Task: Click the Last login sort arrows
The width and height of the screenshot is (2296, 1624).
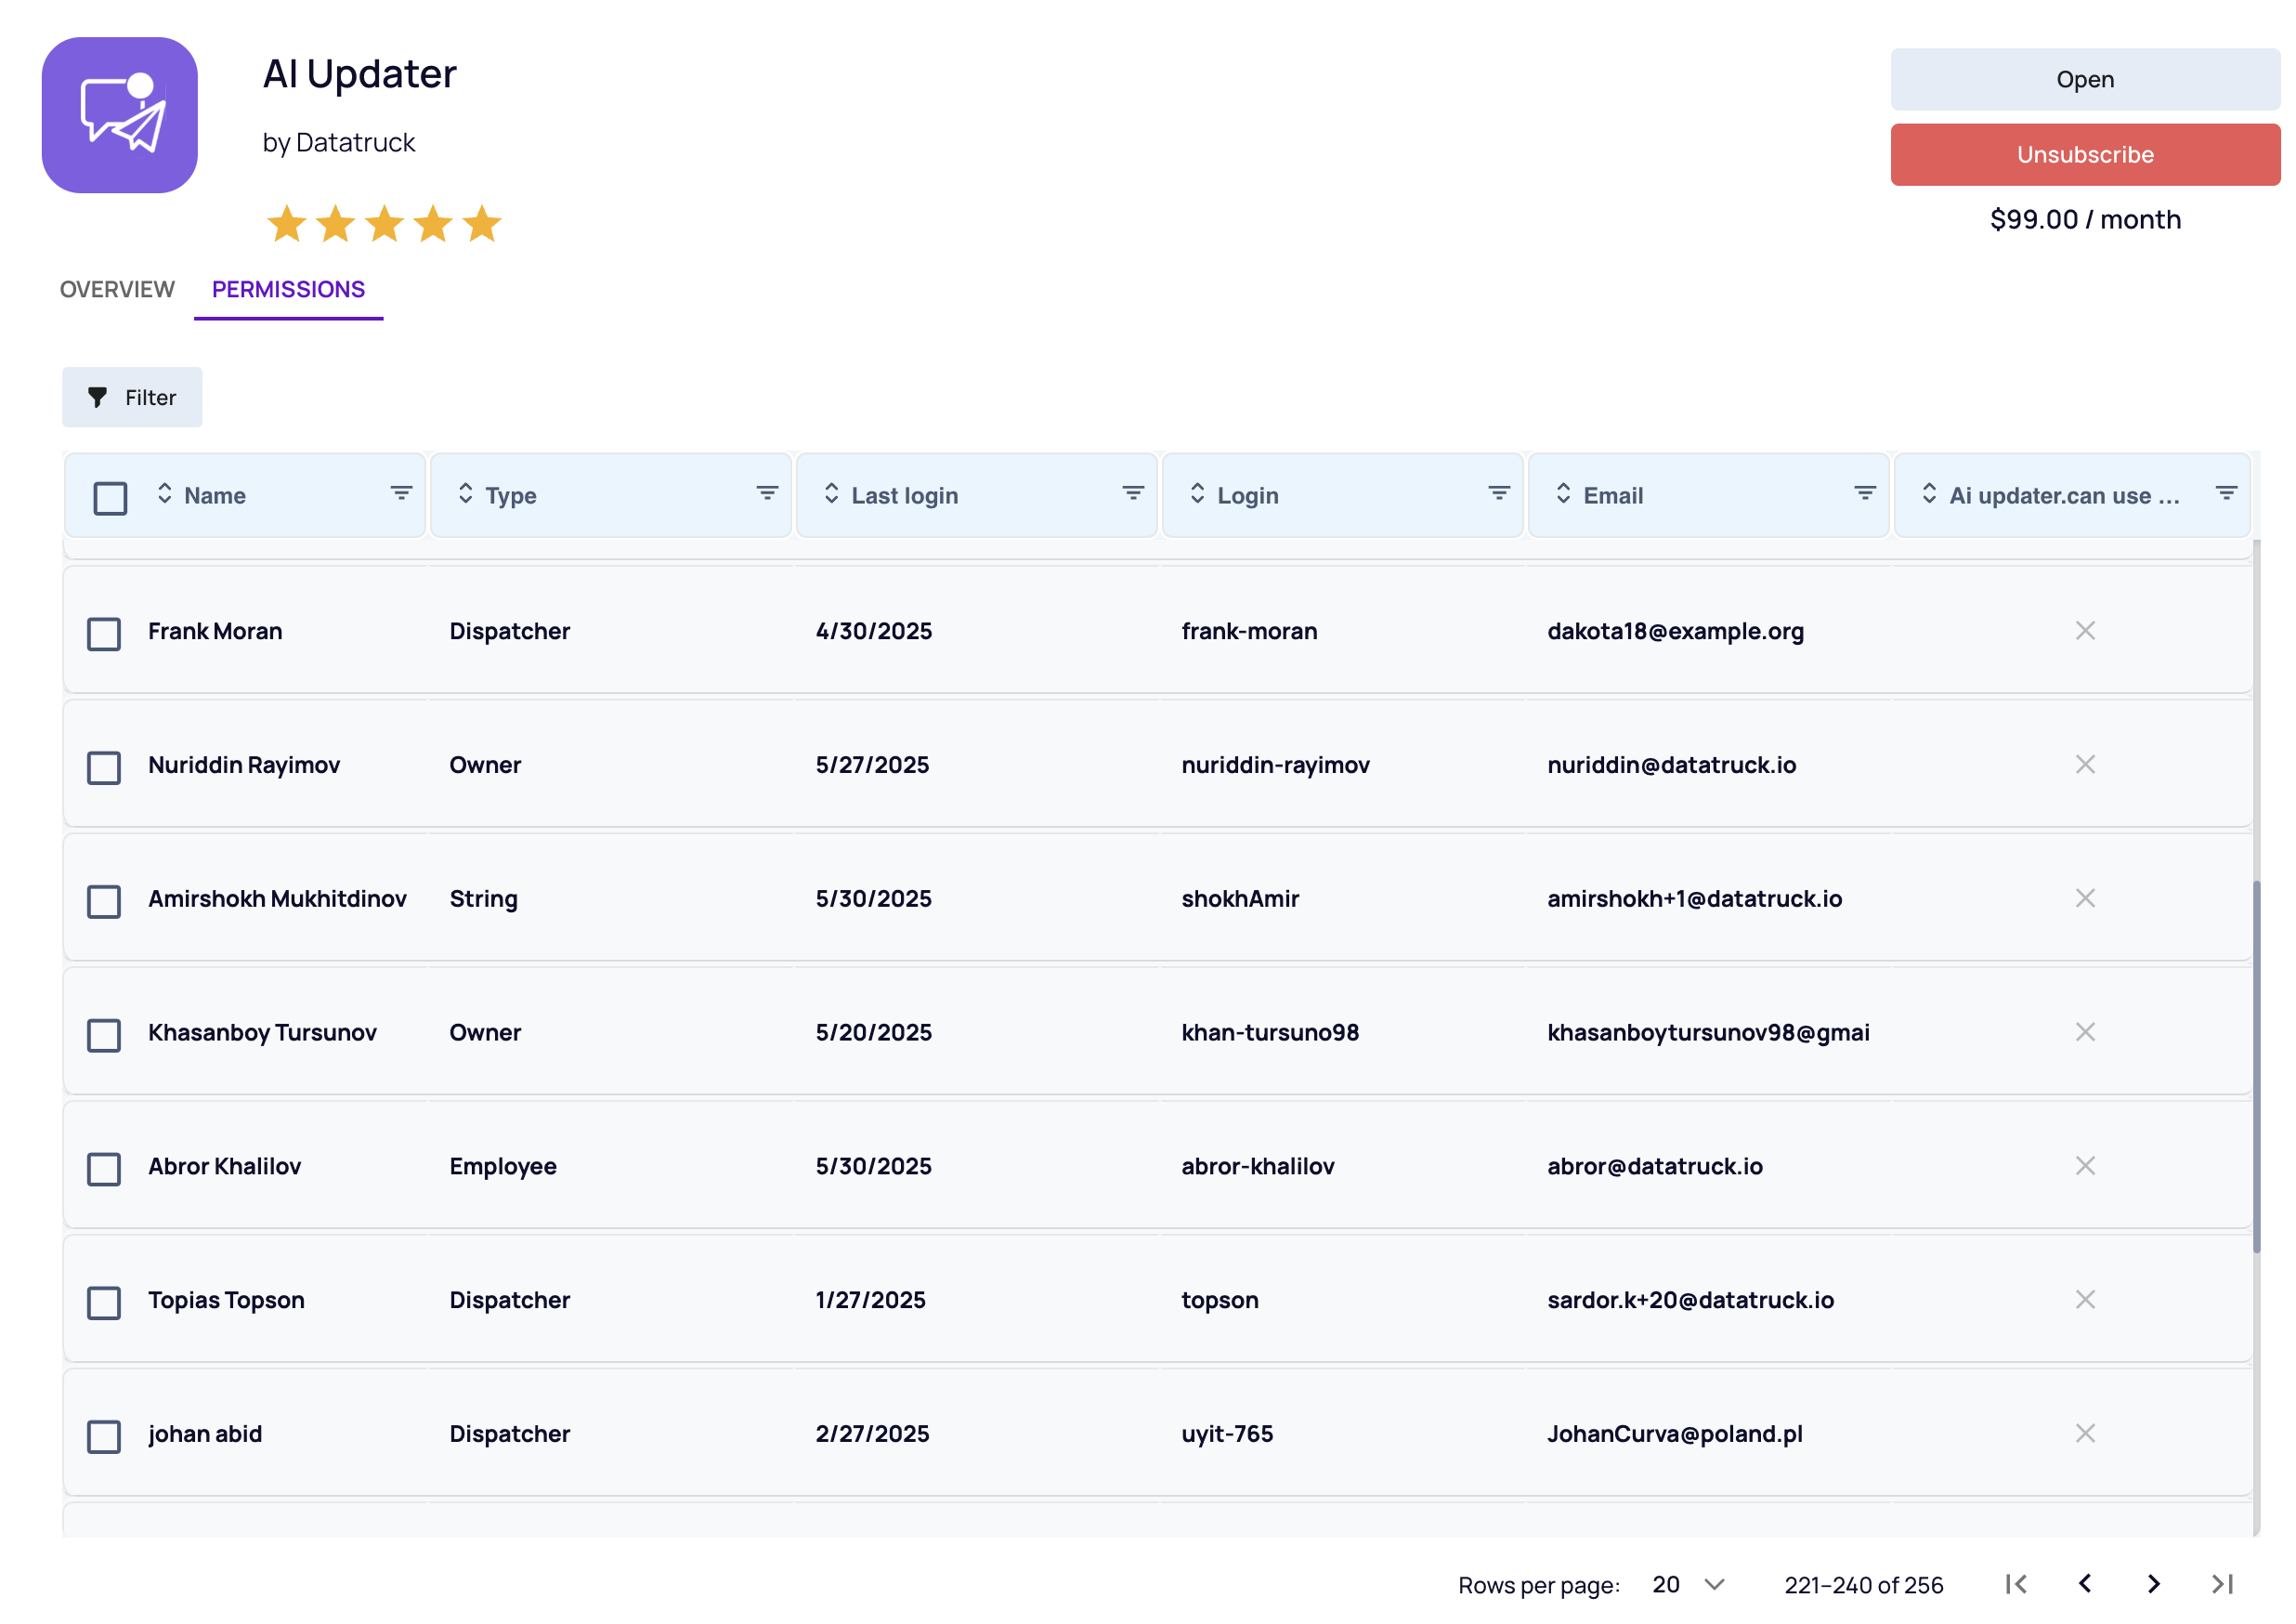Action: coord(832,494)
